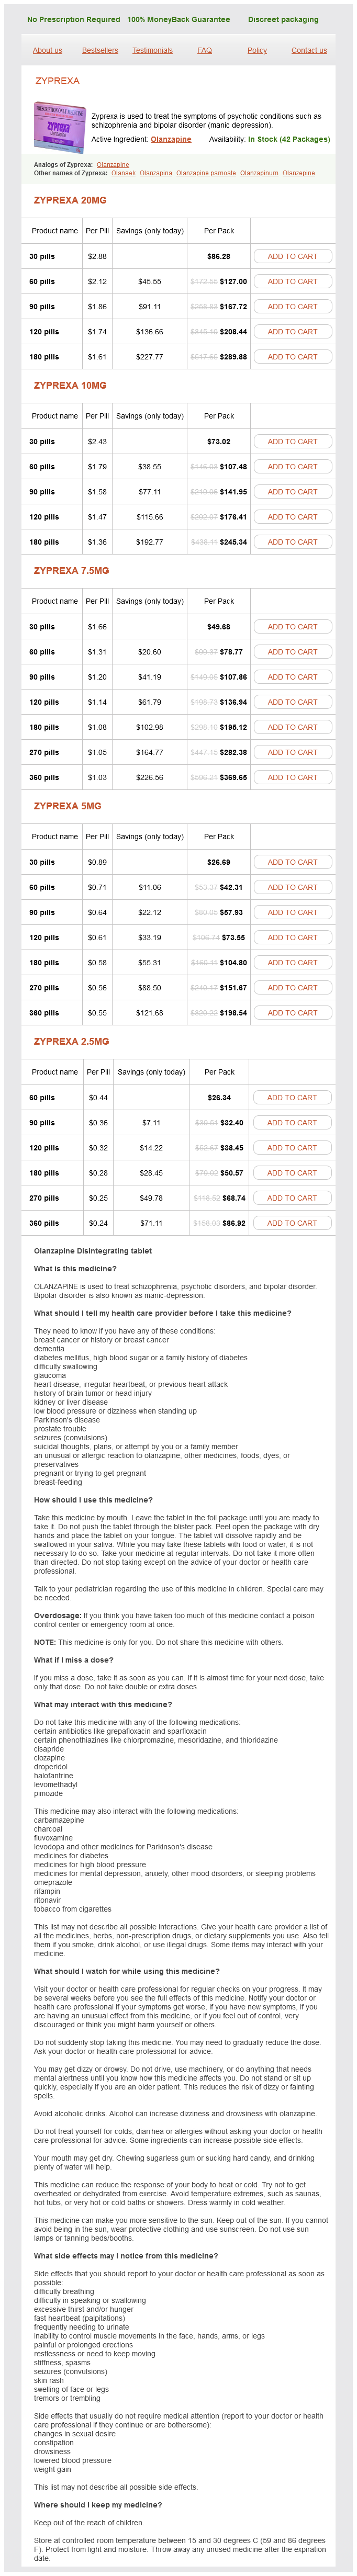357x2576 pixels.
Task: Follow the Olanzapine pamoate link
Action: [206, 173]
